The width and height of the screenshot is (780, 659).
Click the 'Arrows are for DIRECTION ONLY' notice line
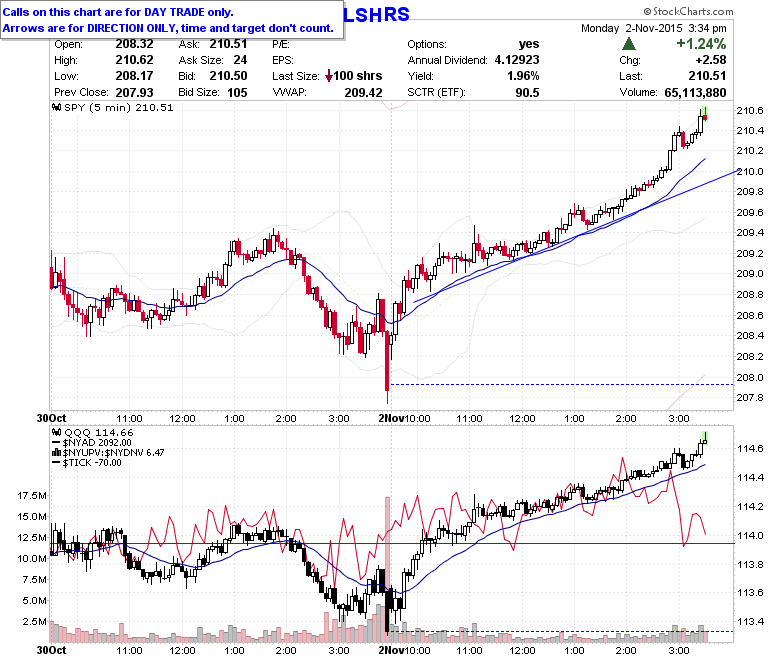[x=168, y=28]
